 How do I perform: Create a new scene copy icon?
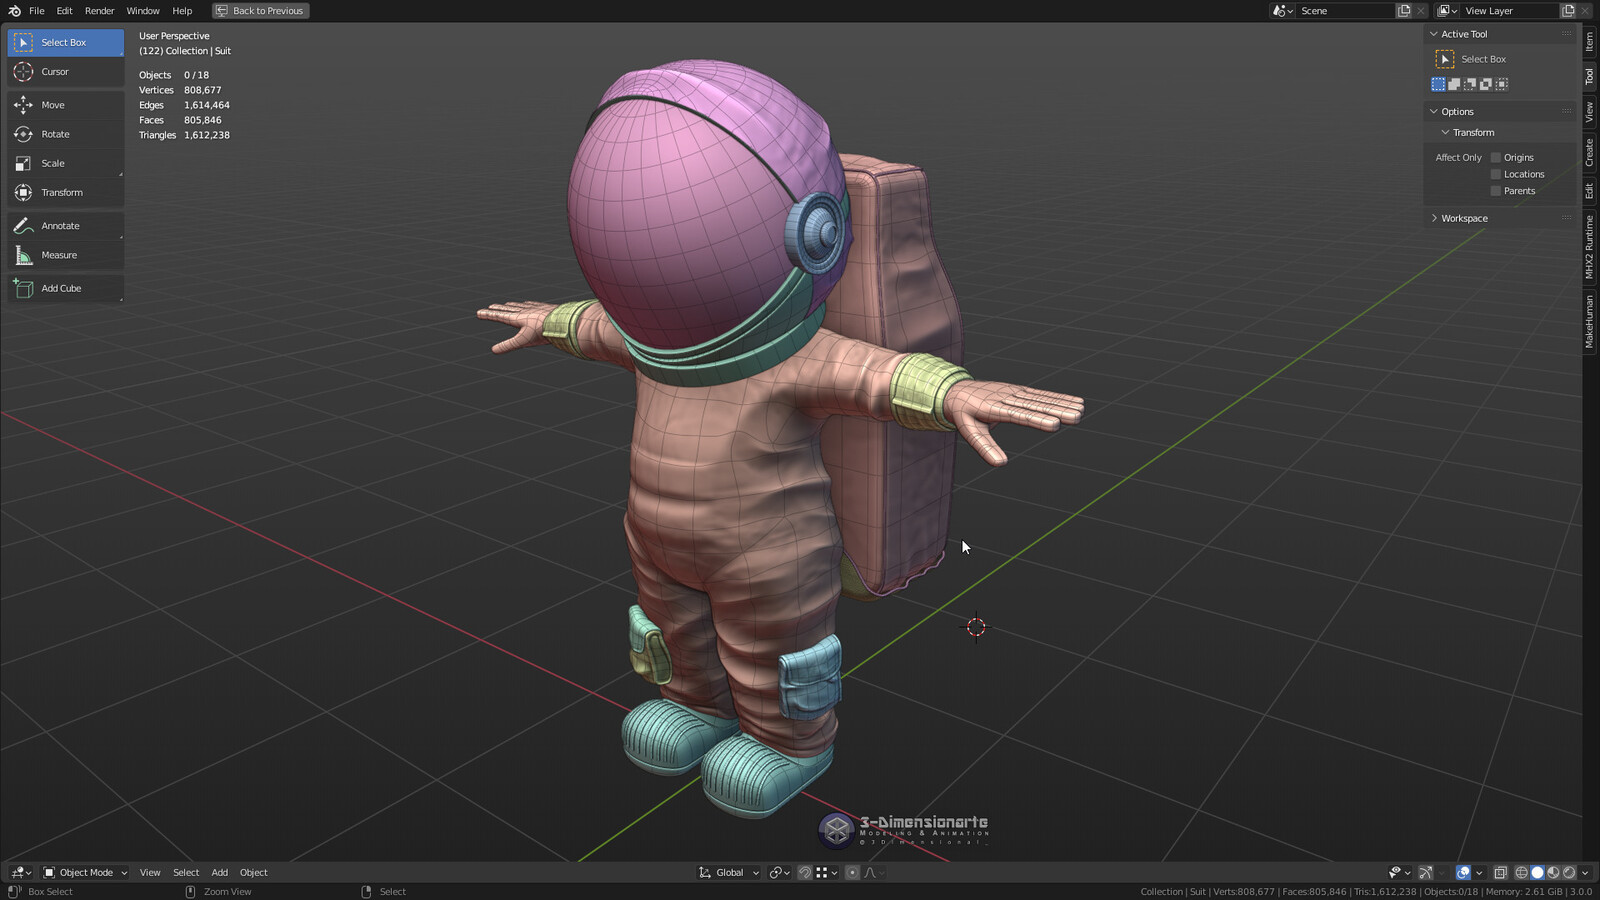coord(1404,11)
